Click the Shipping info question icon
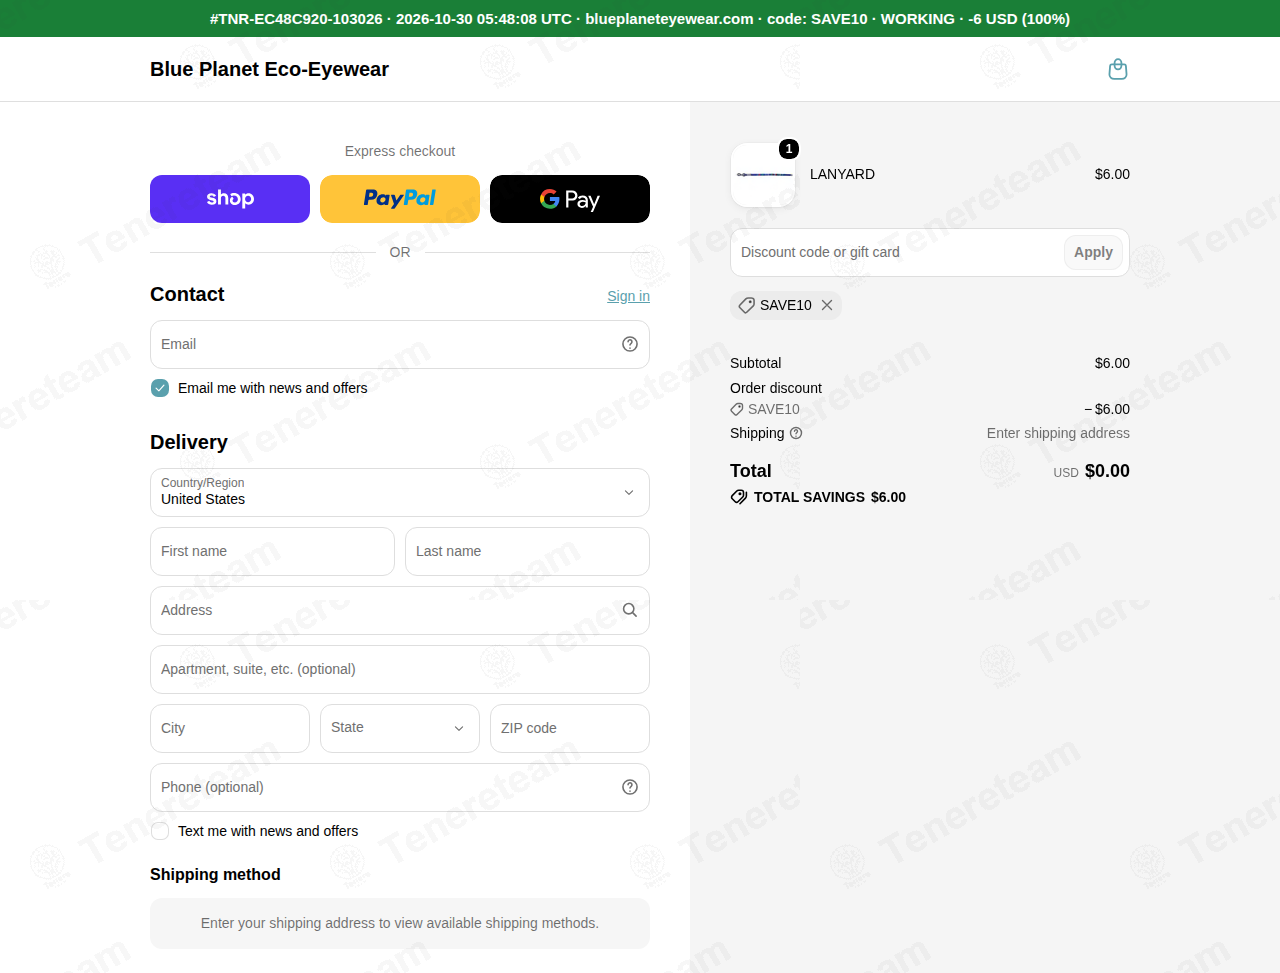This screenshot has height=973, width=1280. (796, 433)
